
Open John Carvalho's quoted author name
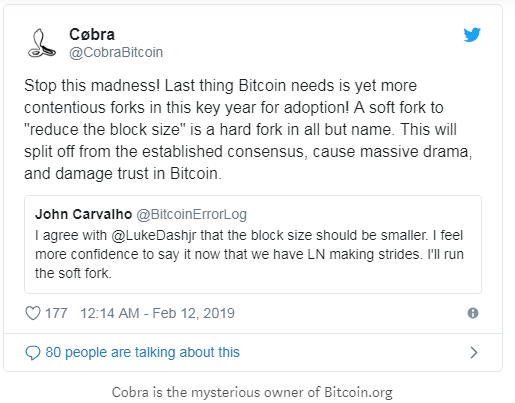(83, 214)
